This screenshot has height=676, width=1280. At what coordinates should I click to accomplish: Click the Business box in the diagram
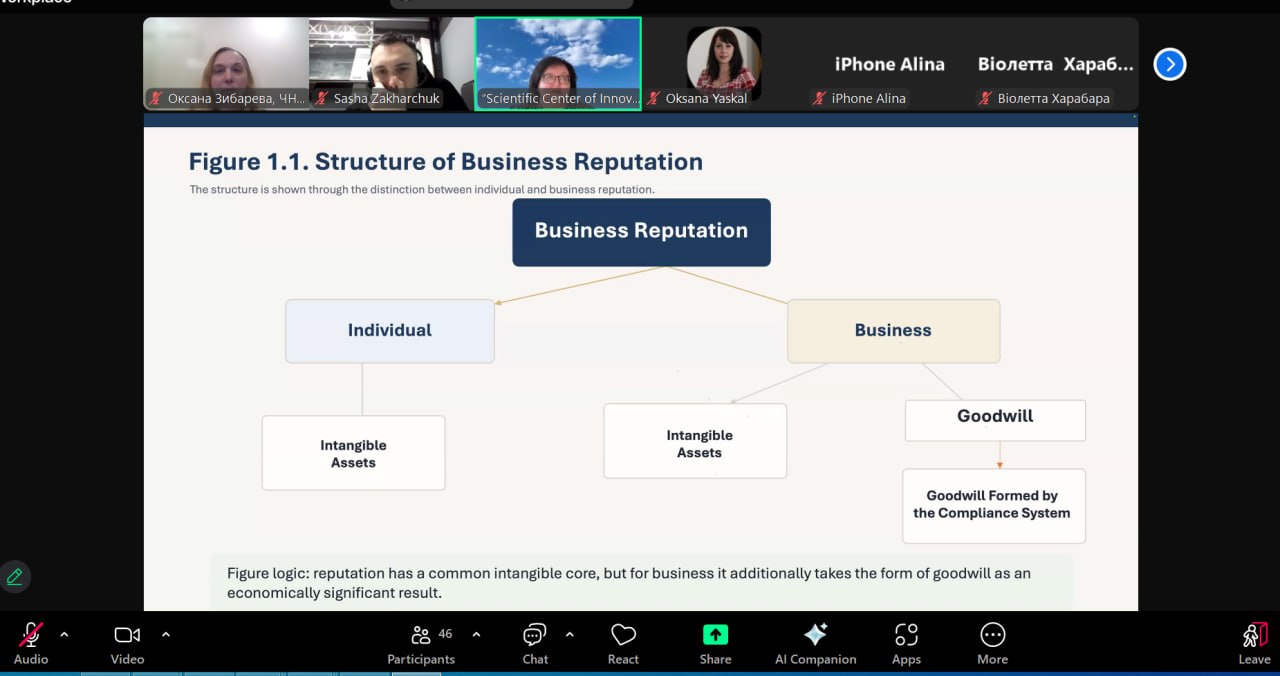[x=893, y=331]
